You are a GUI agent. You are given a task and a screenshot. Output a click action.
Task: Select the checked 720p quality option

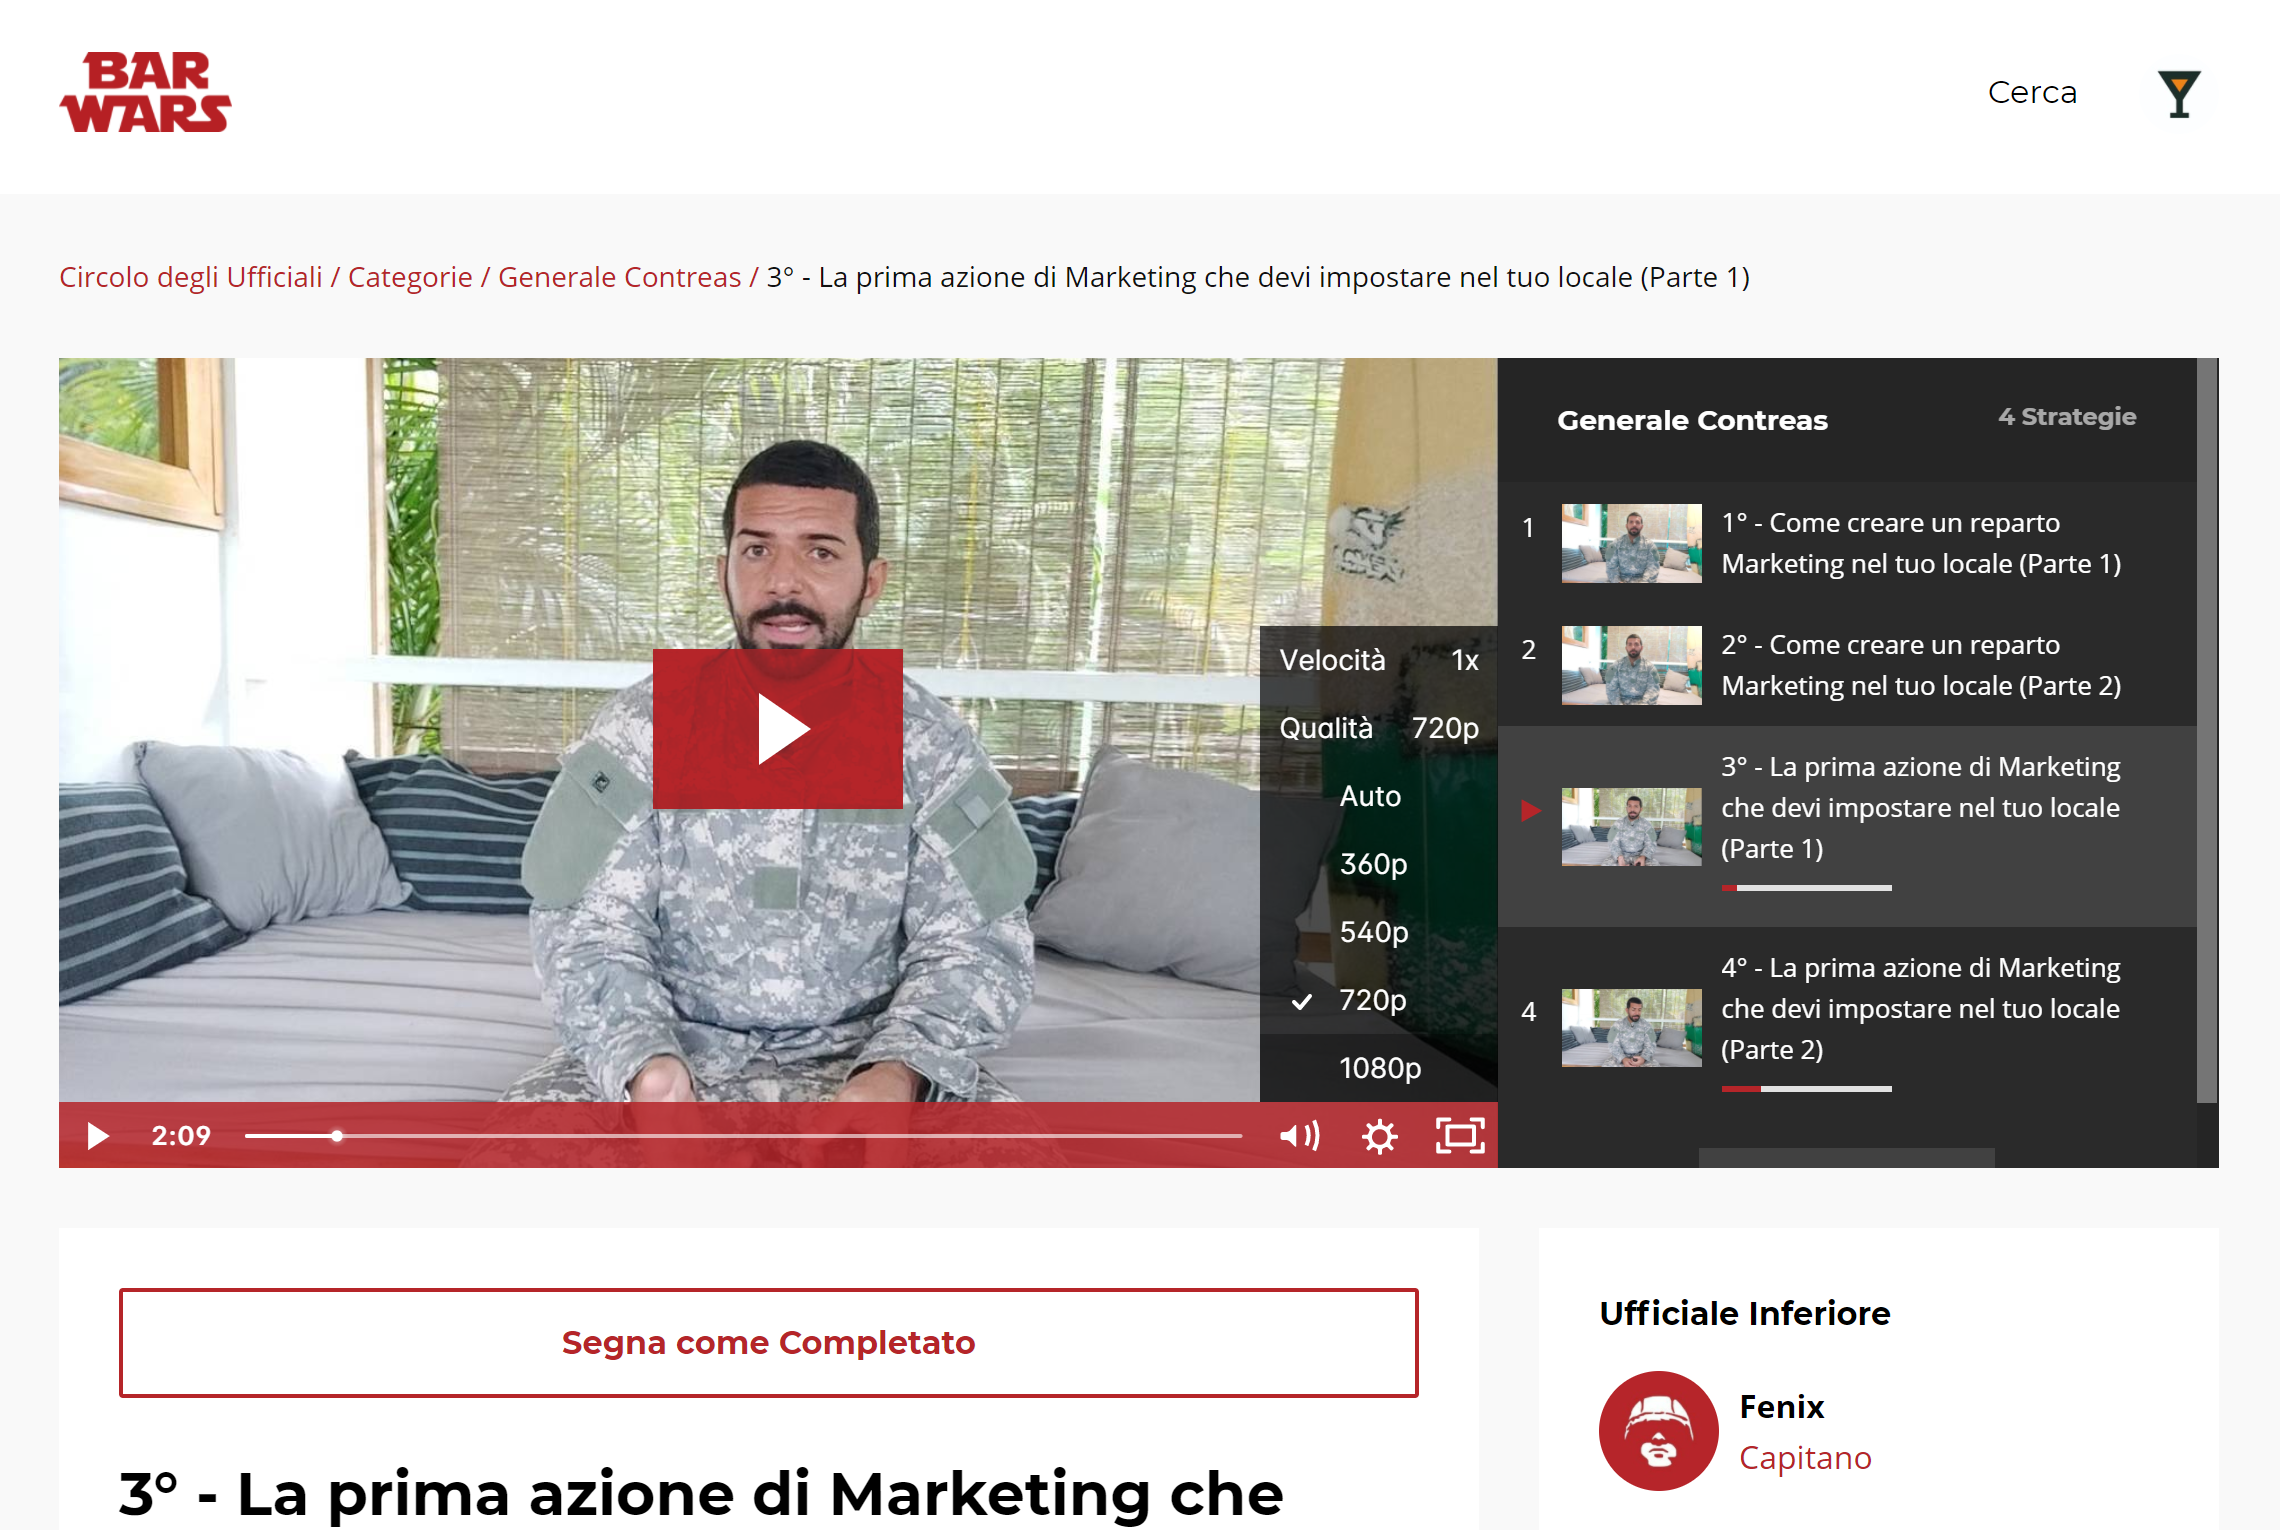1379,1000
